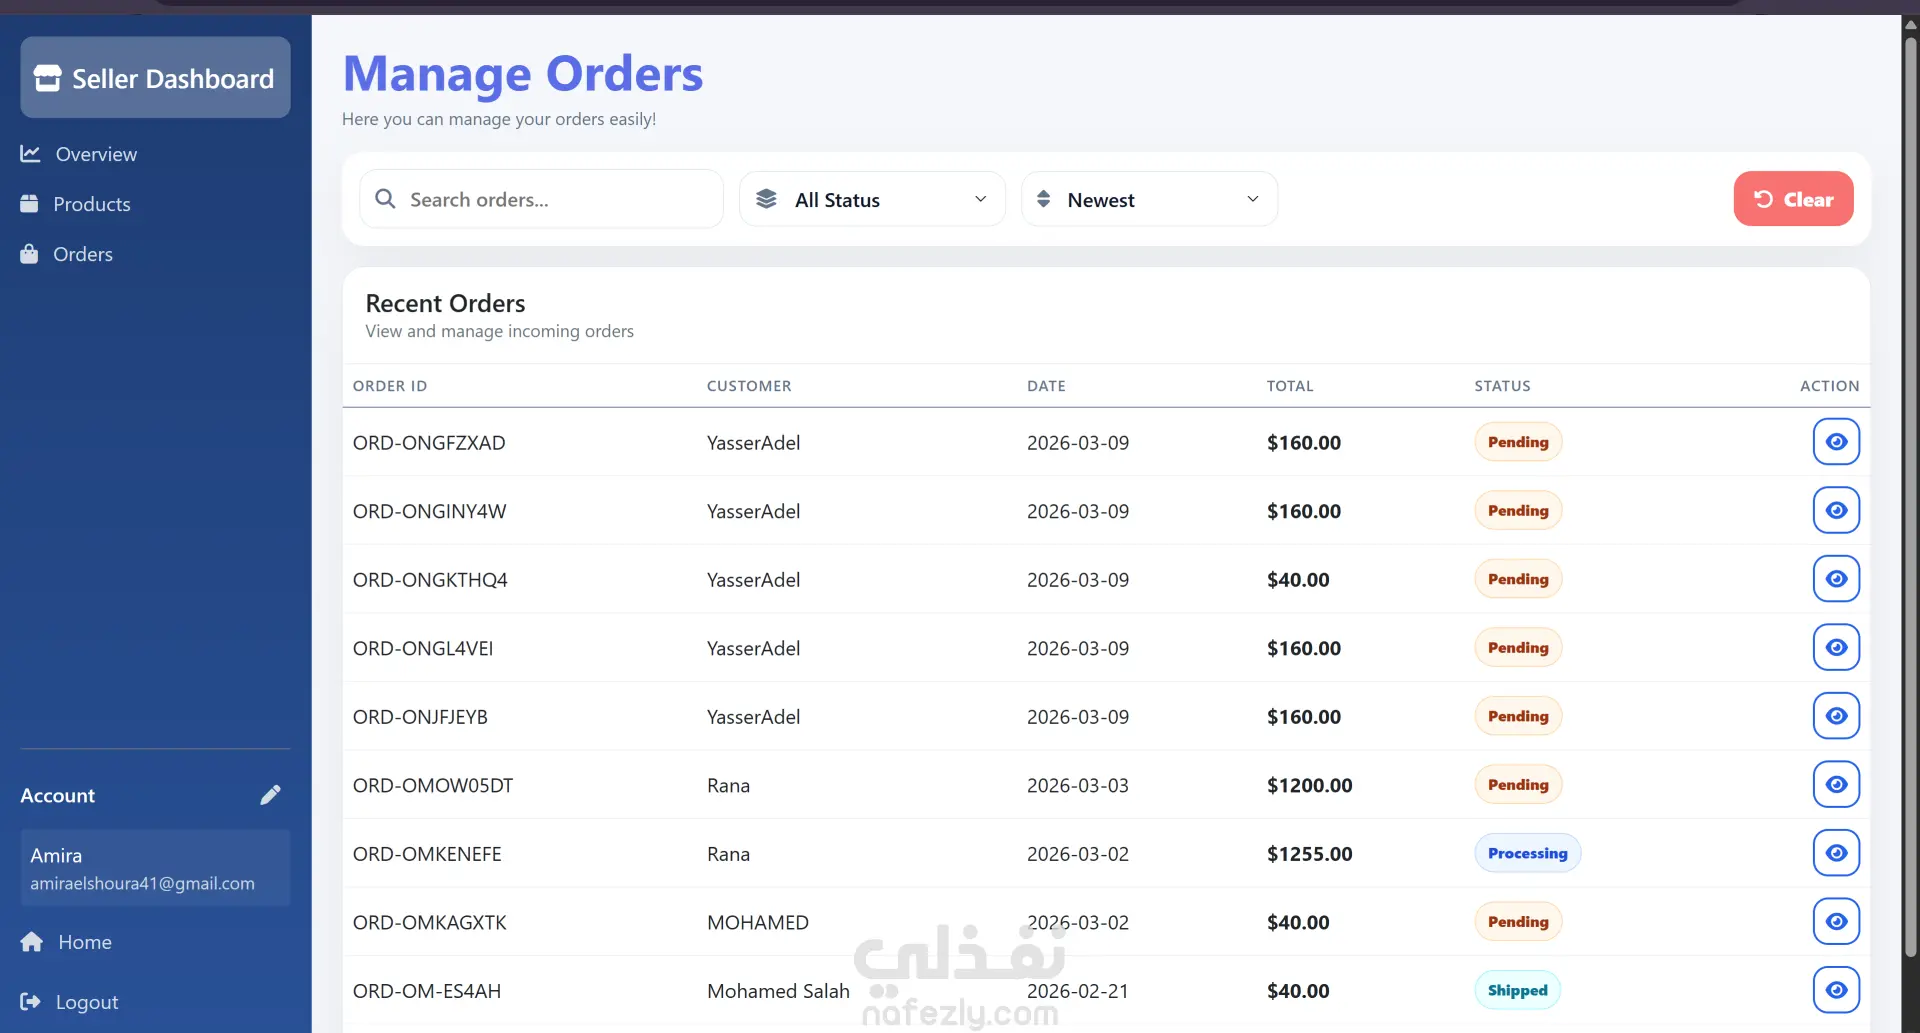Click the Pending status badge for ORD-OMOW05DT
1920x1033 pixels.
pyautogui.click(x=1517, y=785)
